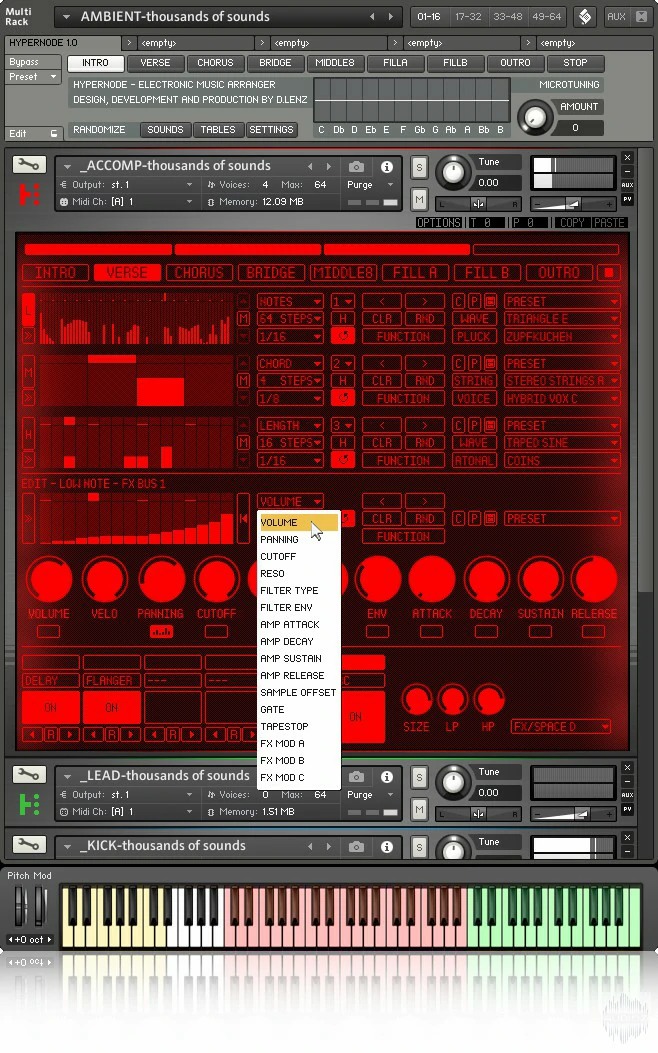Click keyboard octave shift +0 oct control

coord(30,940)
